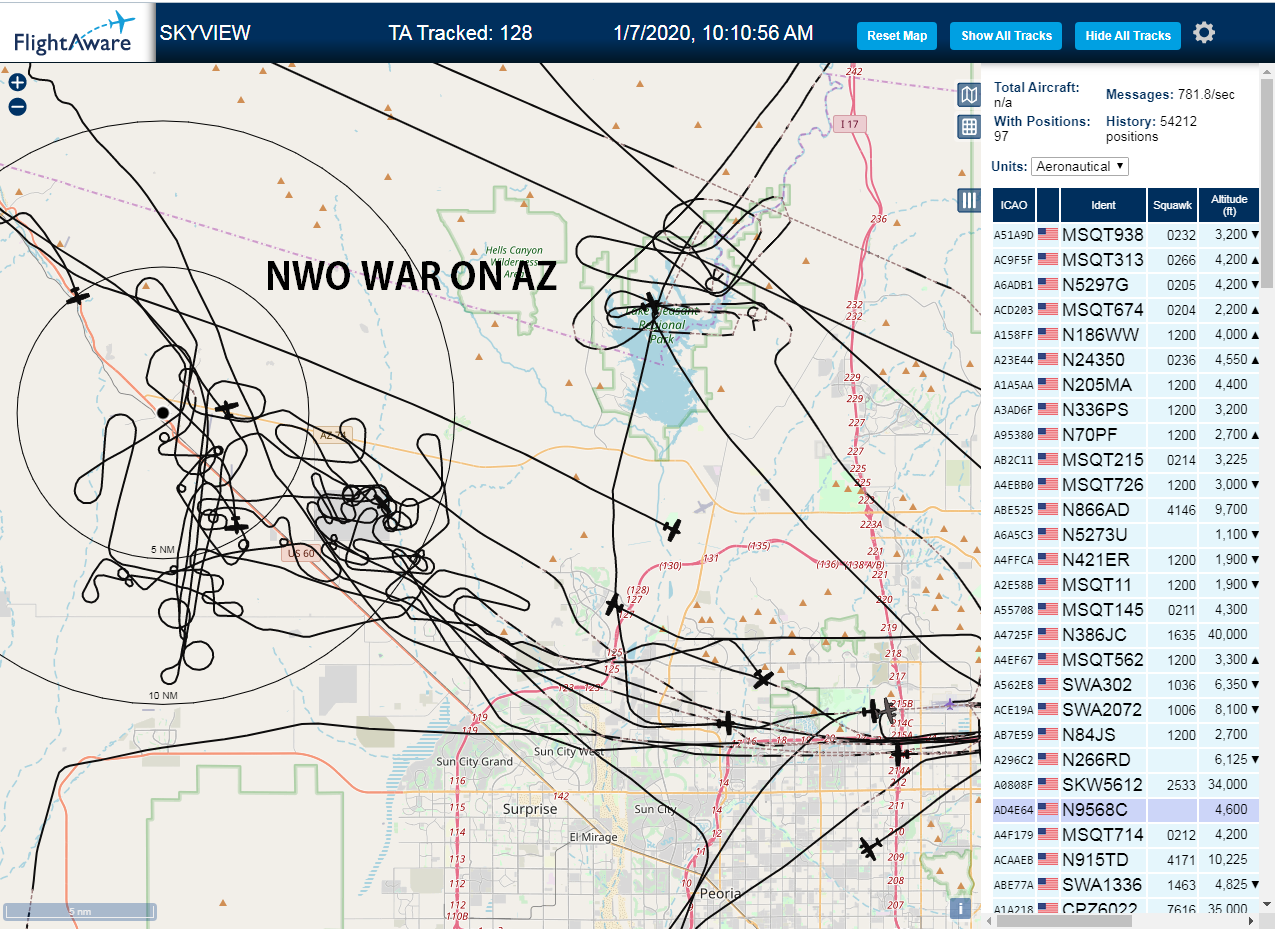
Task: Select the N84JS aircraft row
Action: 1127,735
